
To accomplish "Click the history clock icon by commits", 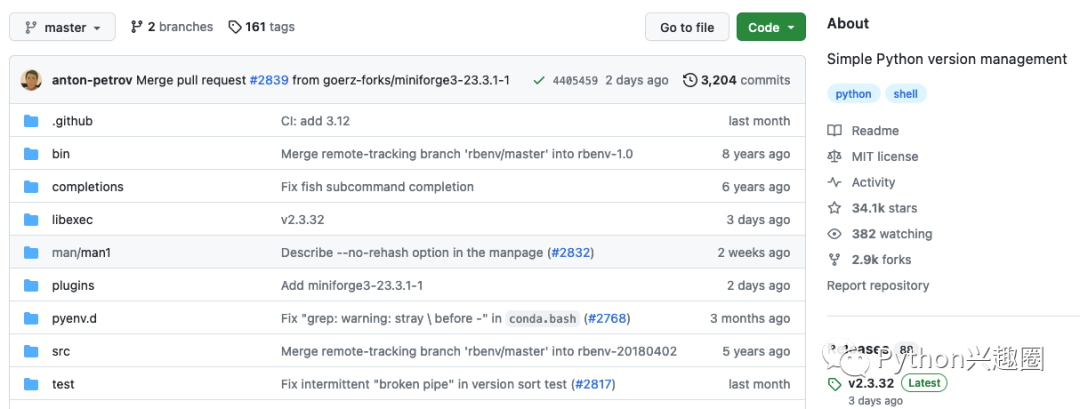I will (690, 81).
